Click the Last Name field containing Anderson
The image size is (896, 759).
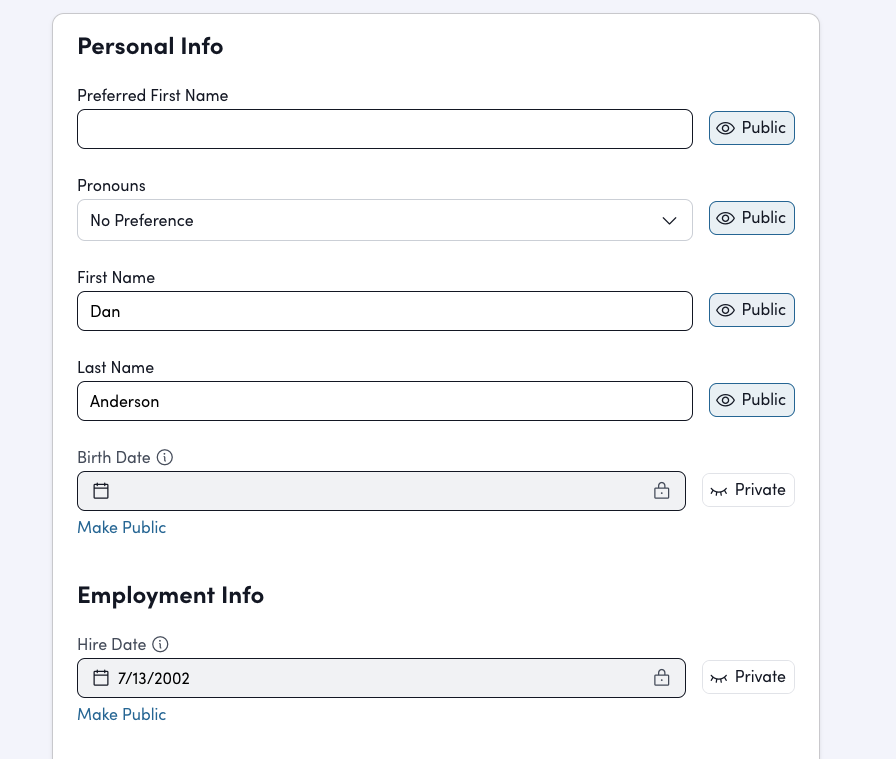(x=384, y=401)
